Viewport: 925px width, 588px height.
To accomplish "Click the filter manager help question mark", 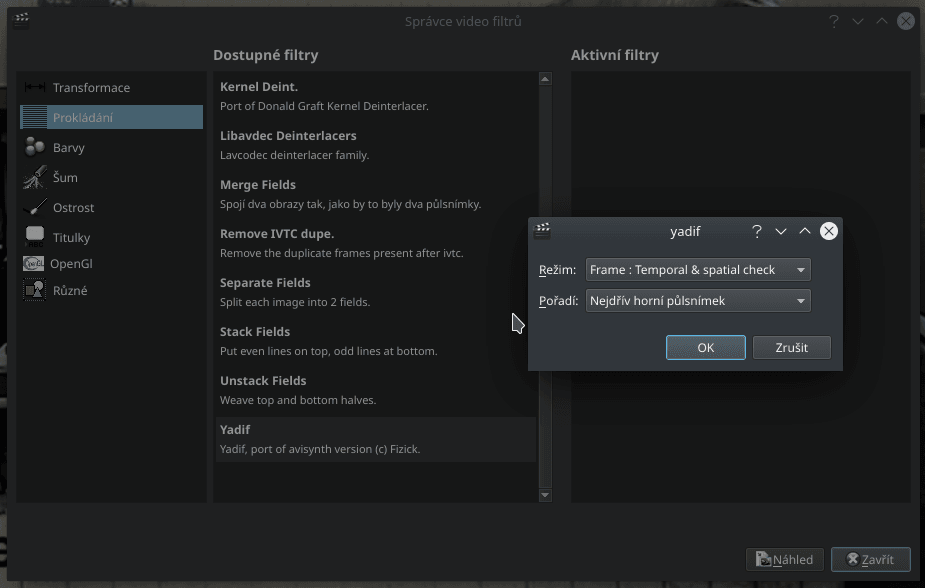I will click(833, 20).
